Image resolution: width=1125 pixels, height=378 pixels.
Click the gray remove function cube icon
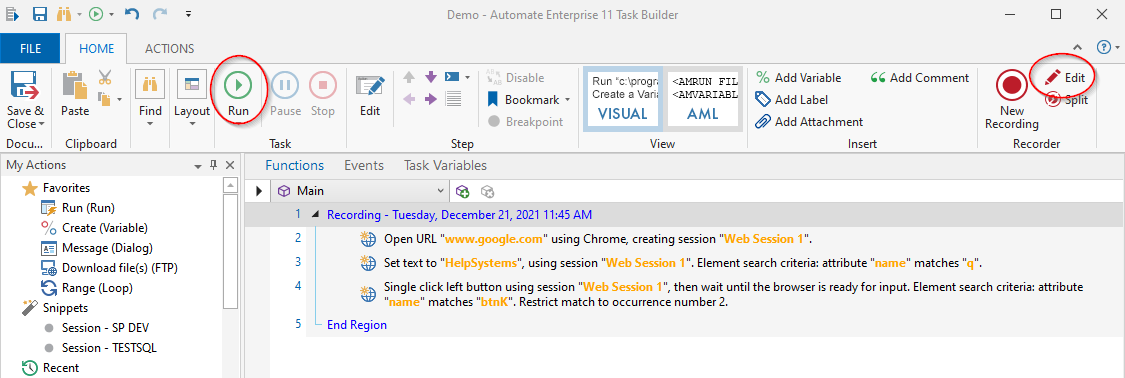point(488,192)
